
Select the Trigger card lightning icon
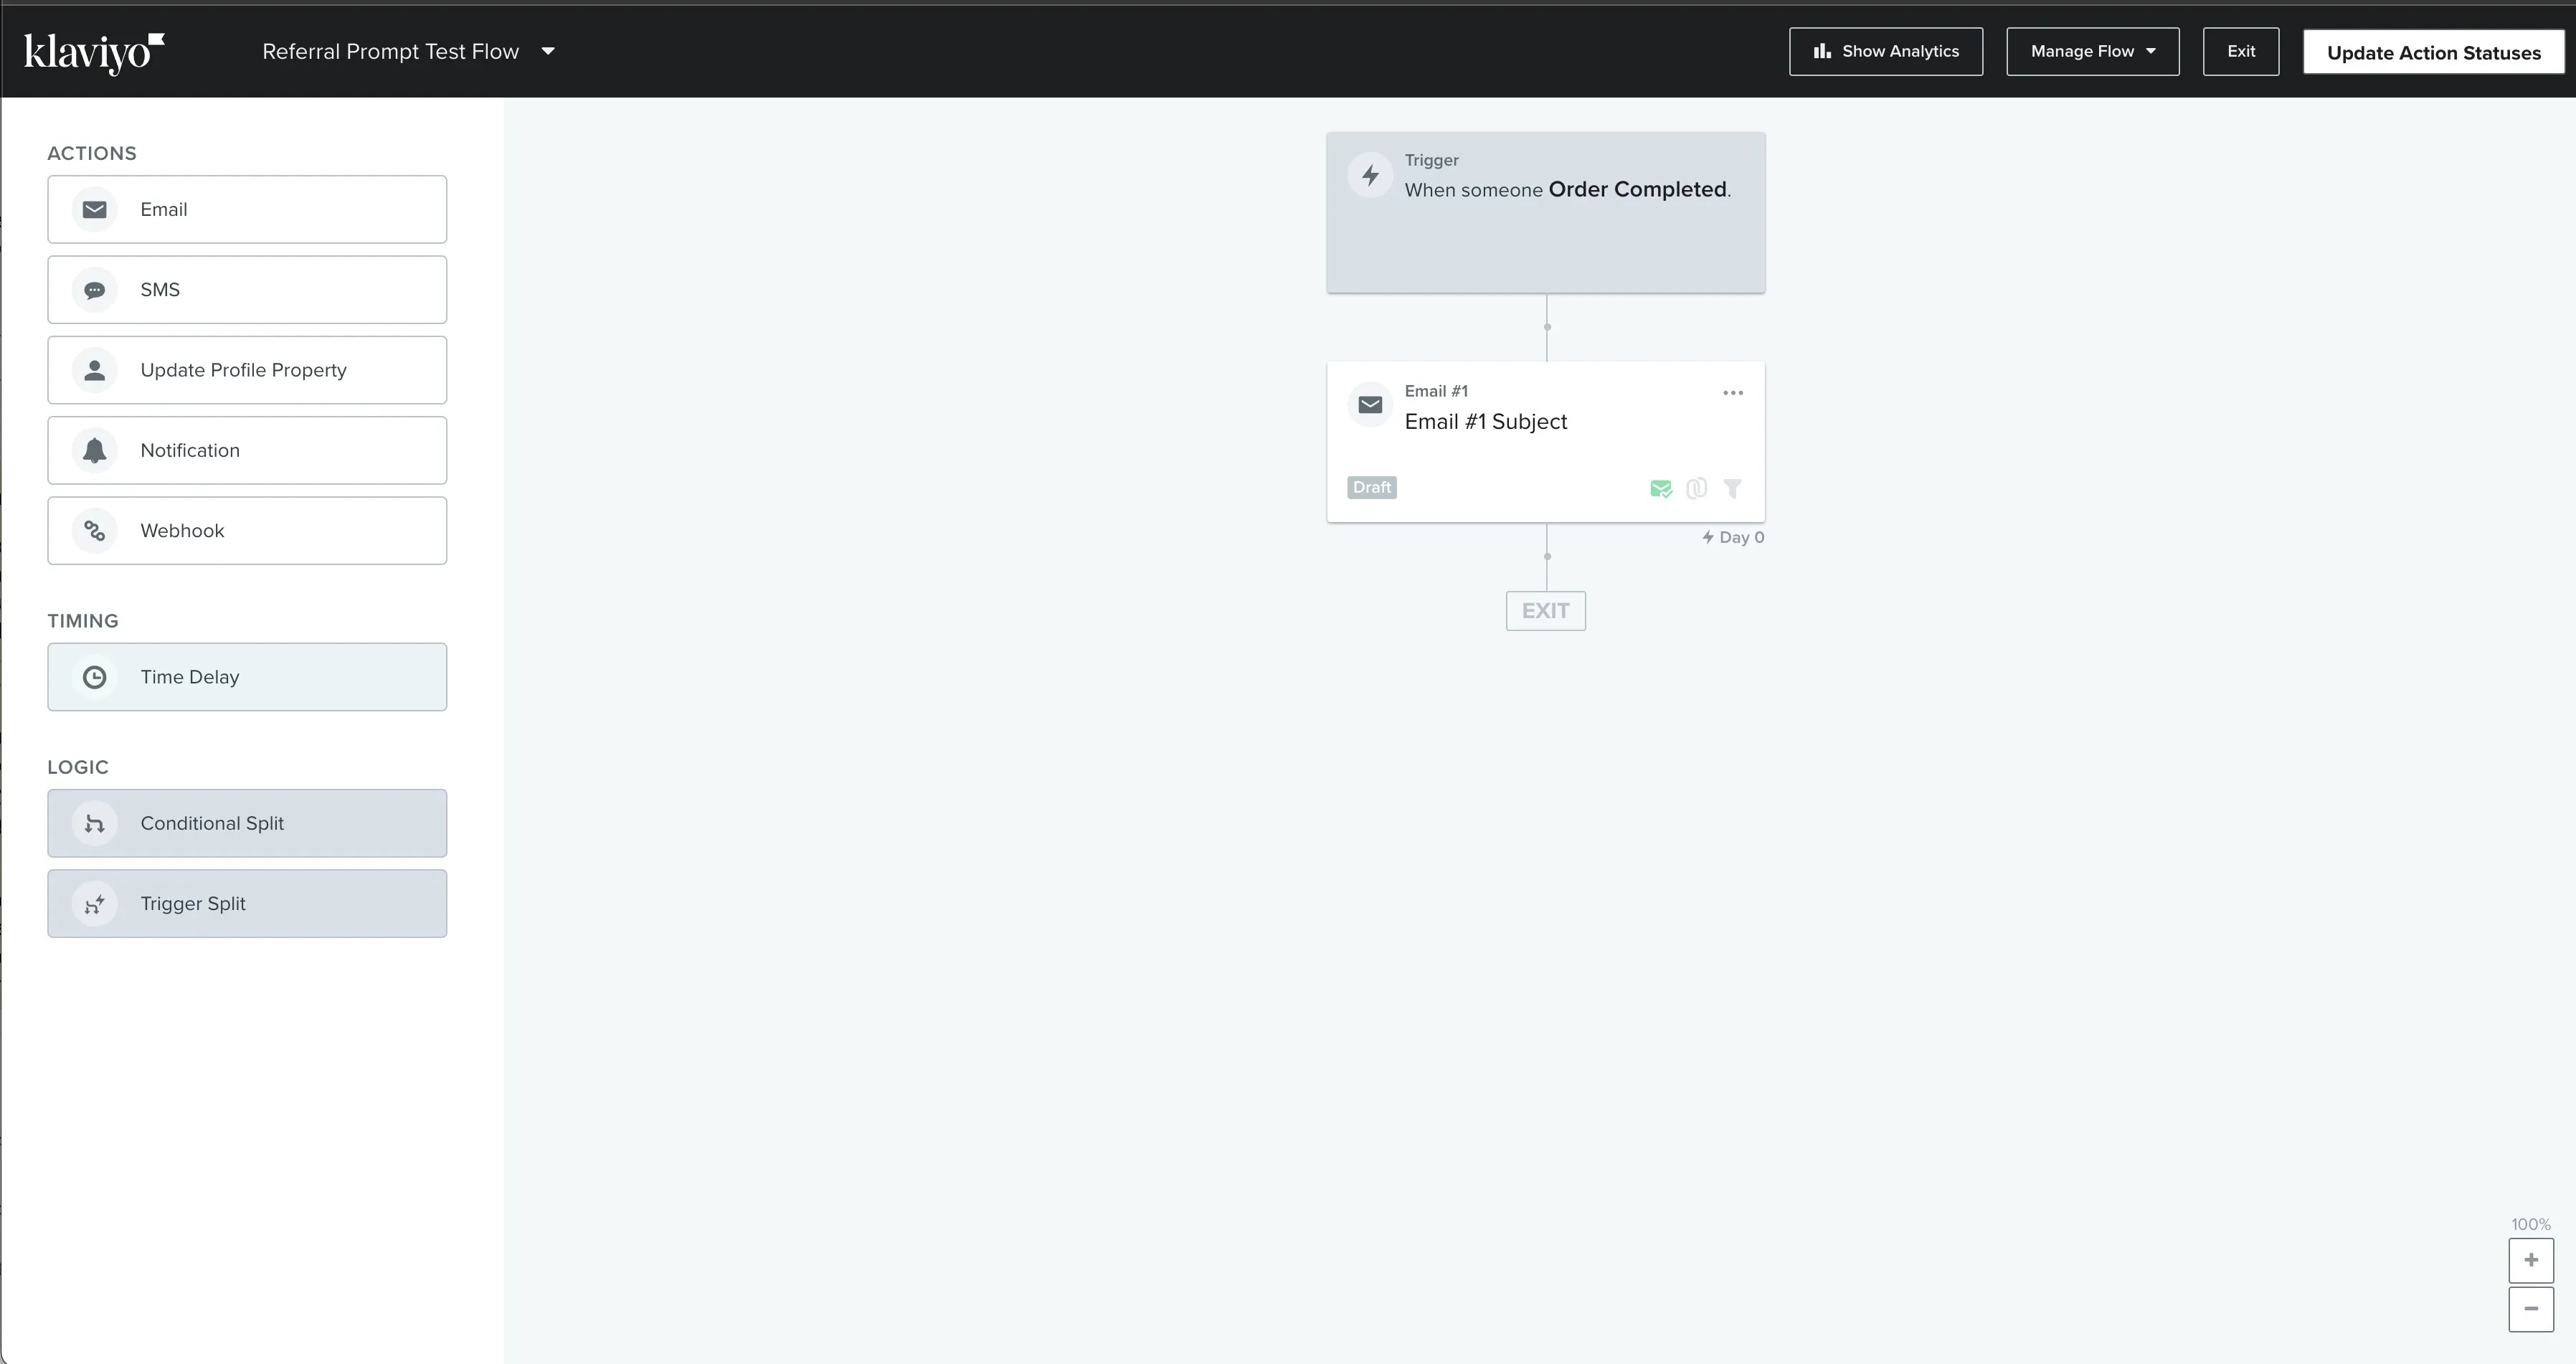(1370, 176)
